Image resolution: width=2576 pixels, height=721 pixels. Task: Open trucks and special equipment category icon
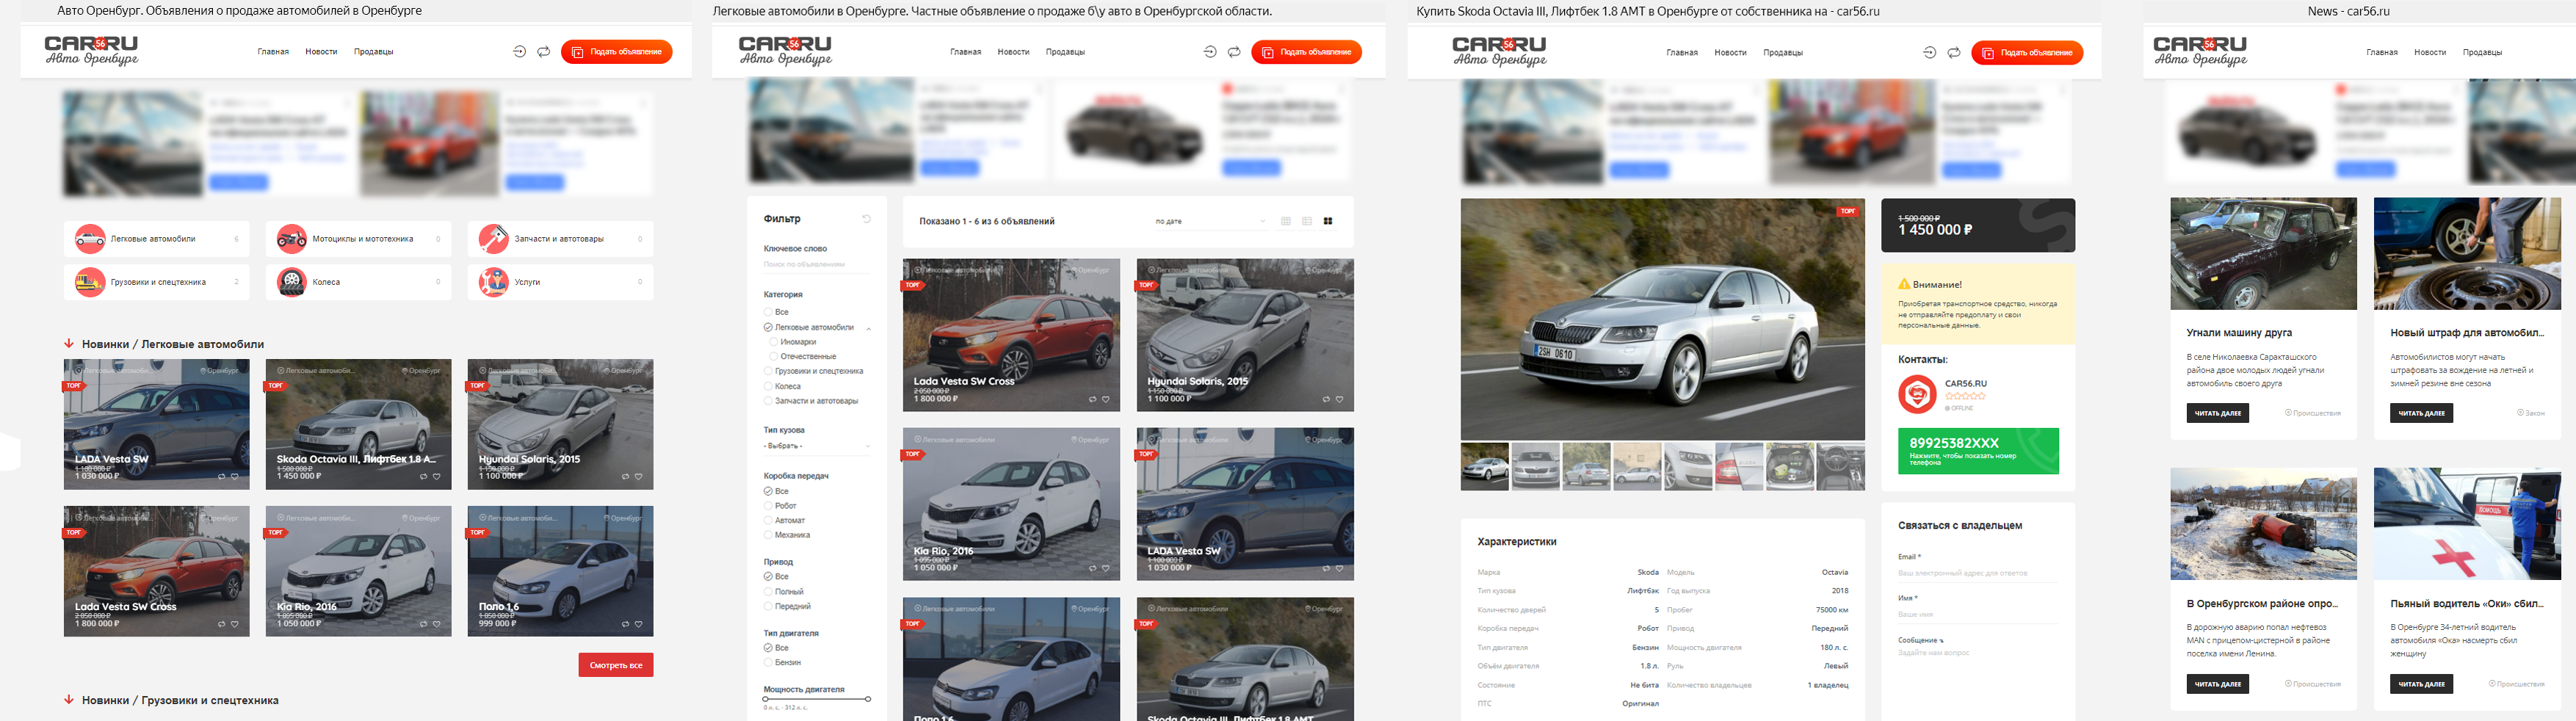[90, 282]
